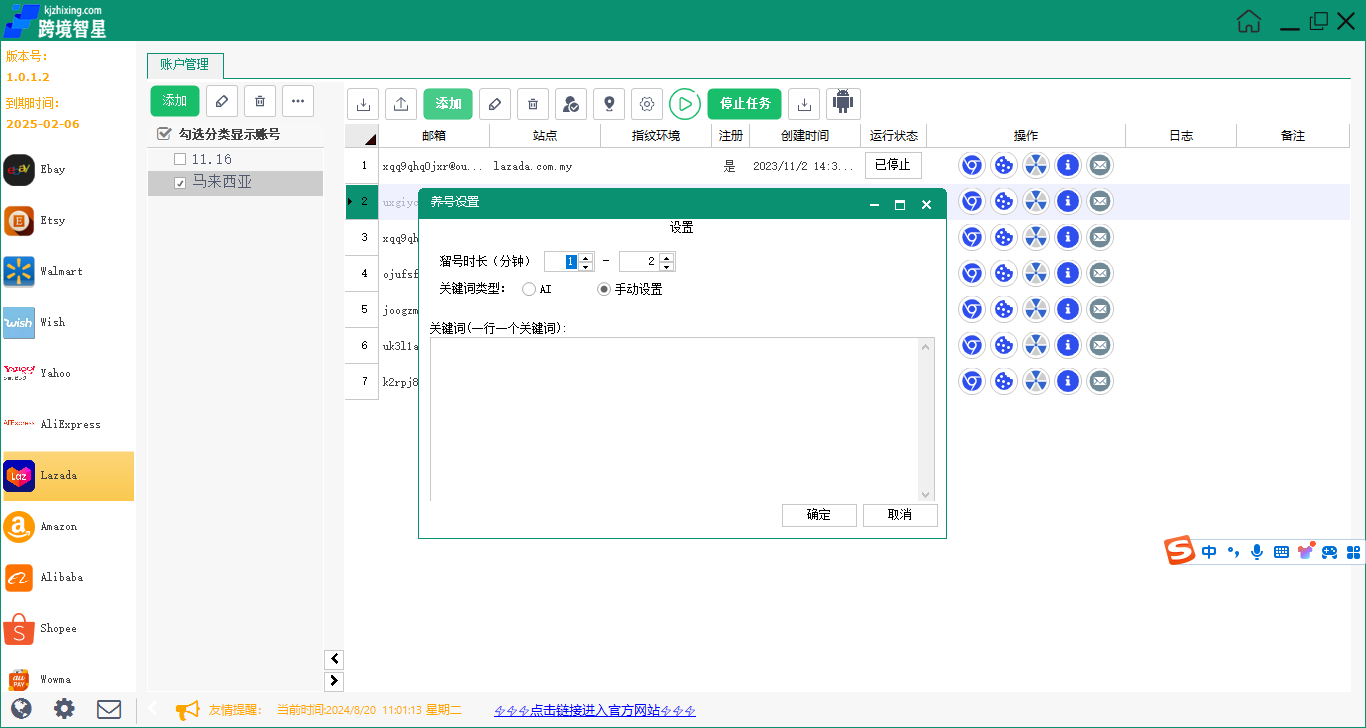
Task: Focus the 关键词 text area
Action: tap(675, 419)
